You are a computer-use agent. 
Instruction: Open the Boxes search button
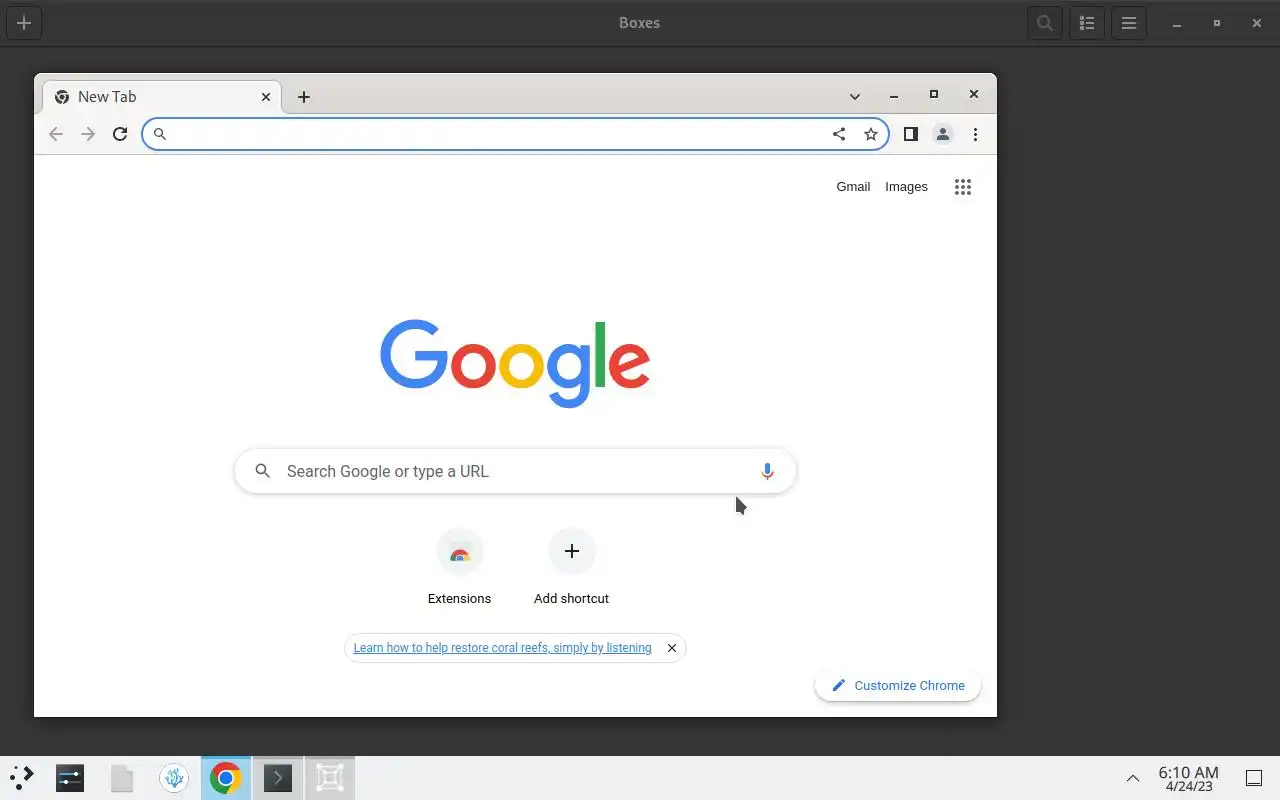click(1045, 23)
